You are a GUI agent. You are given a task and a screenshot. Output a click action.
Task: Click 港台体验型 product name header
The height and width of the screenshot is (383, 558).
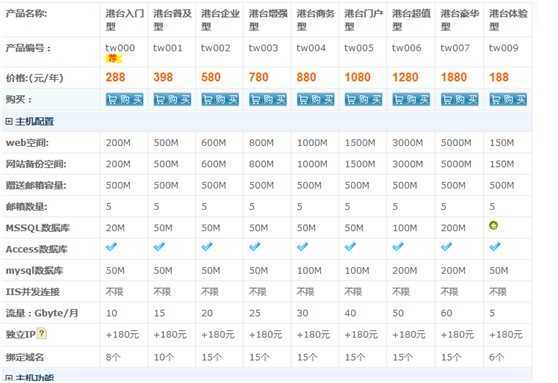[508, 20]
